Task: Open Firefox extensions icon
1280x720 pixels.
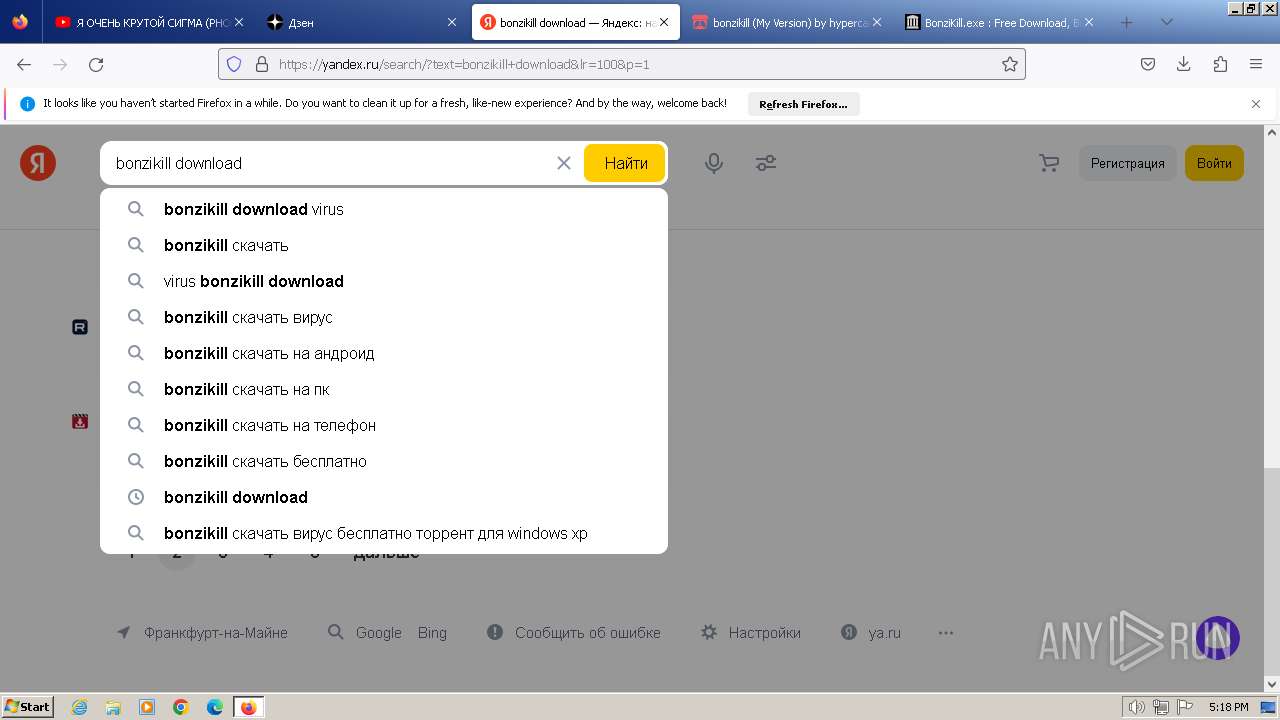Action: click(x=1220, y=64)
